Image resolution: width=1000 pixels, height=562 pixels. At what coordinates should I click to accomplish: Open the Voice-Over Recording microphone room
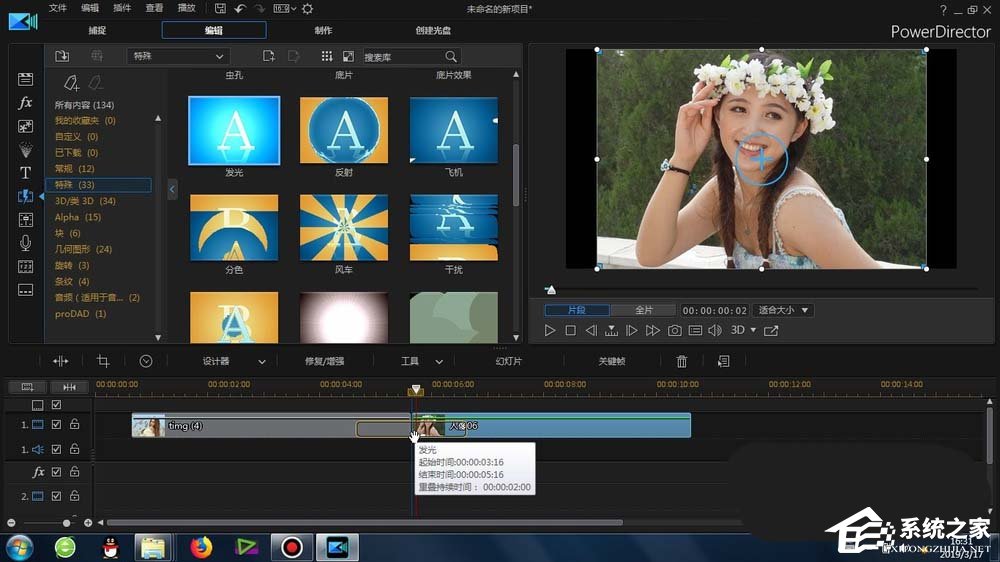26,243
